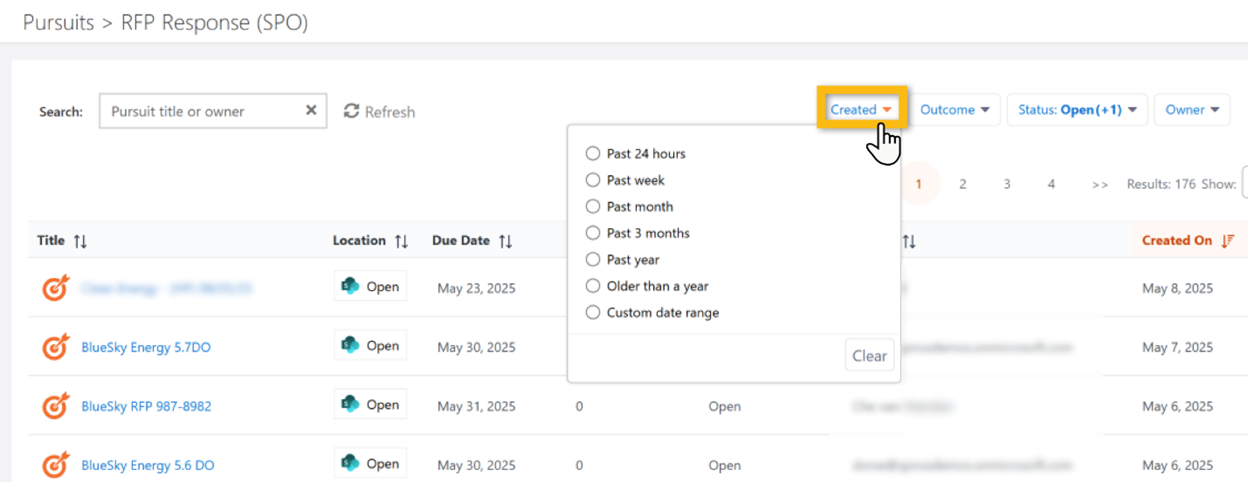Screen dimensions: 1248x482
Task: Sort by Location column arrows icon
Action: point(401,241)
